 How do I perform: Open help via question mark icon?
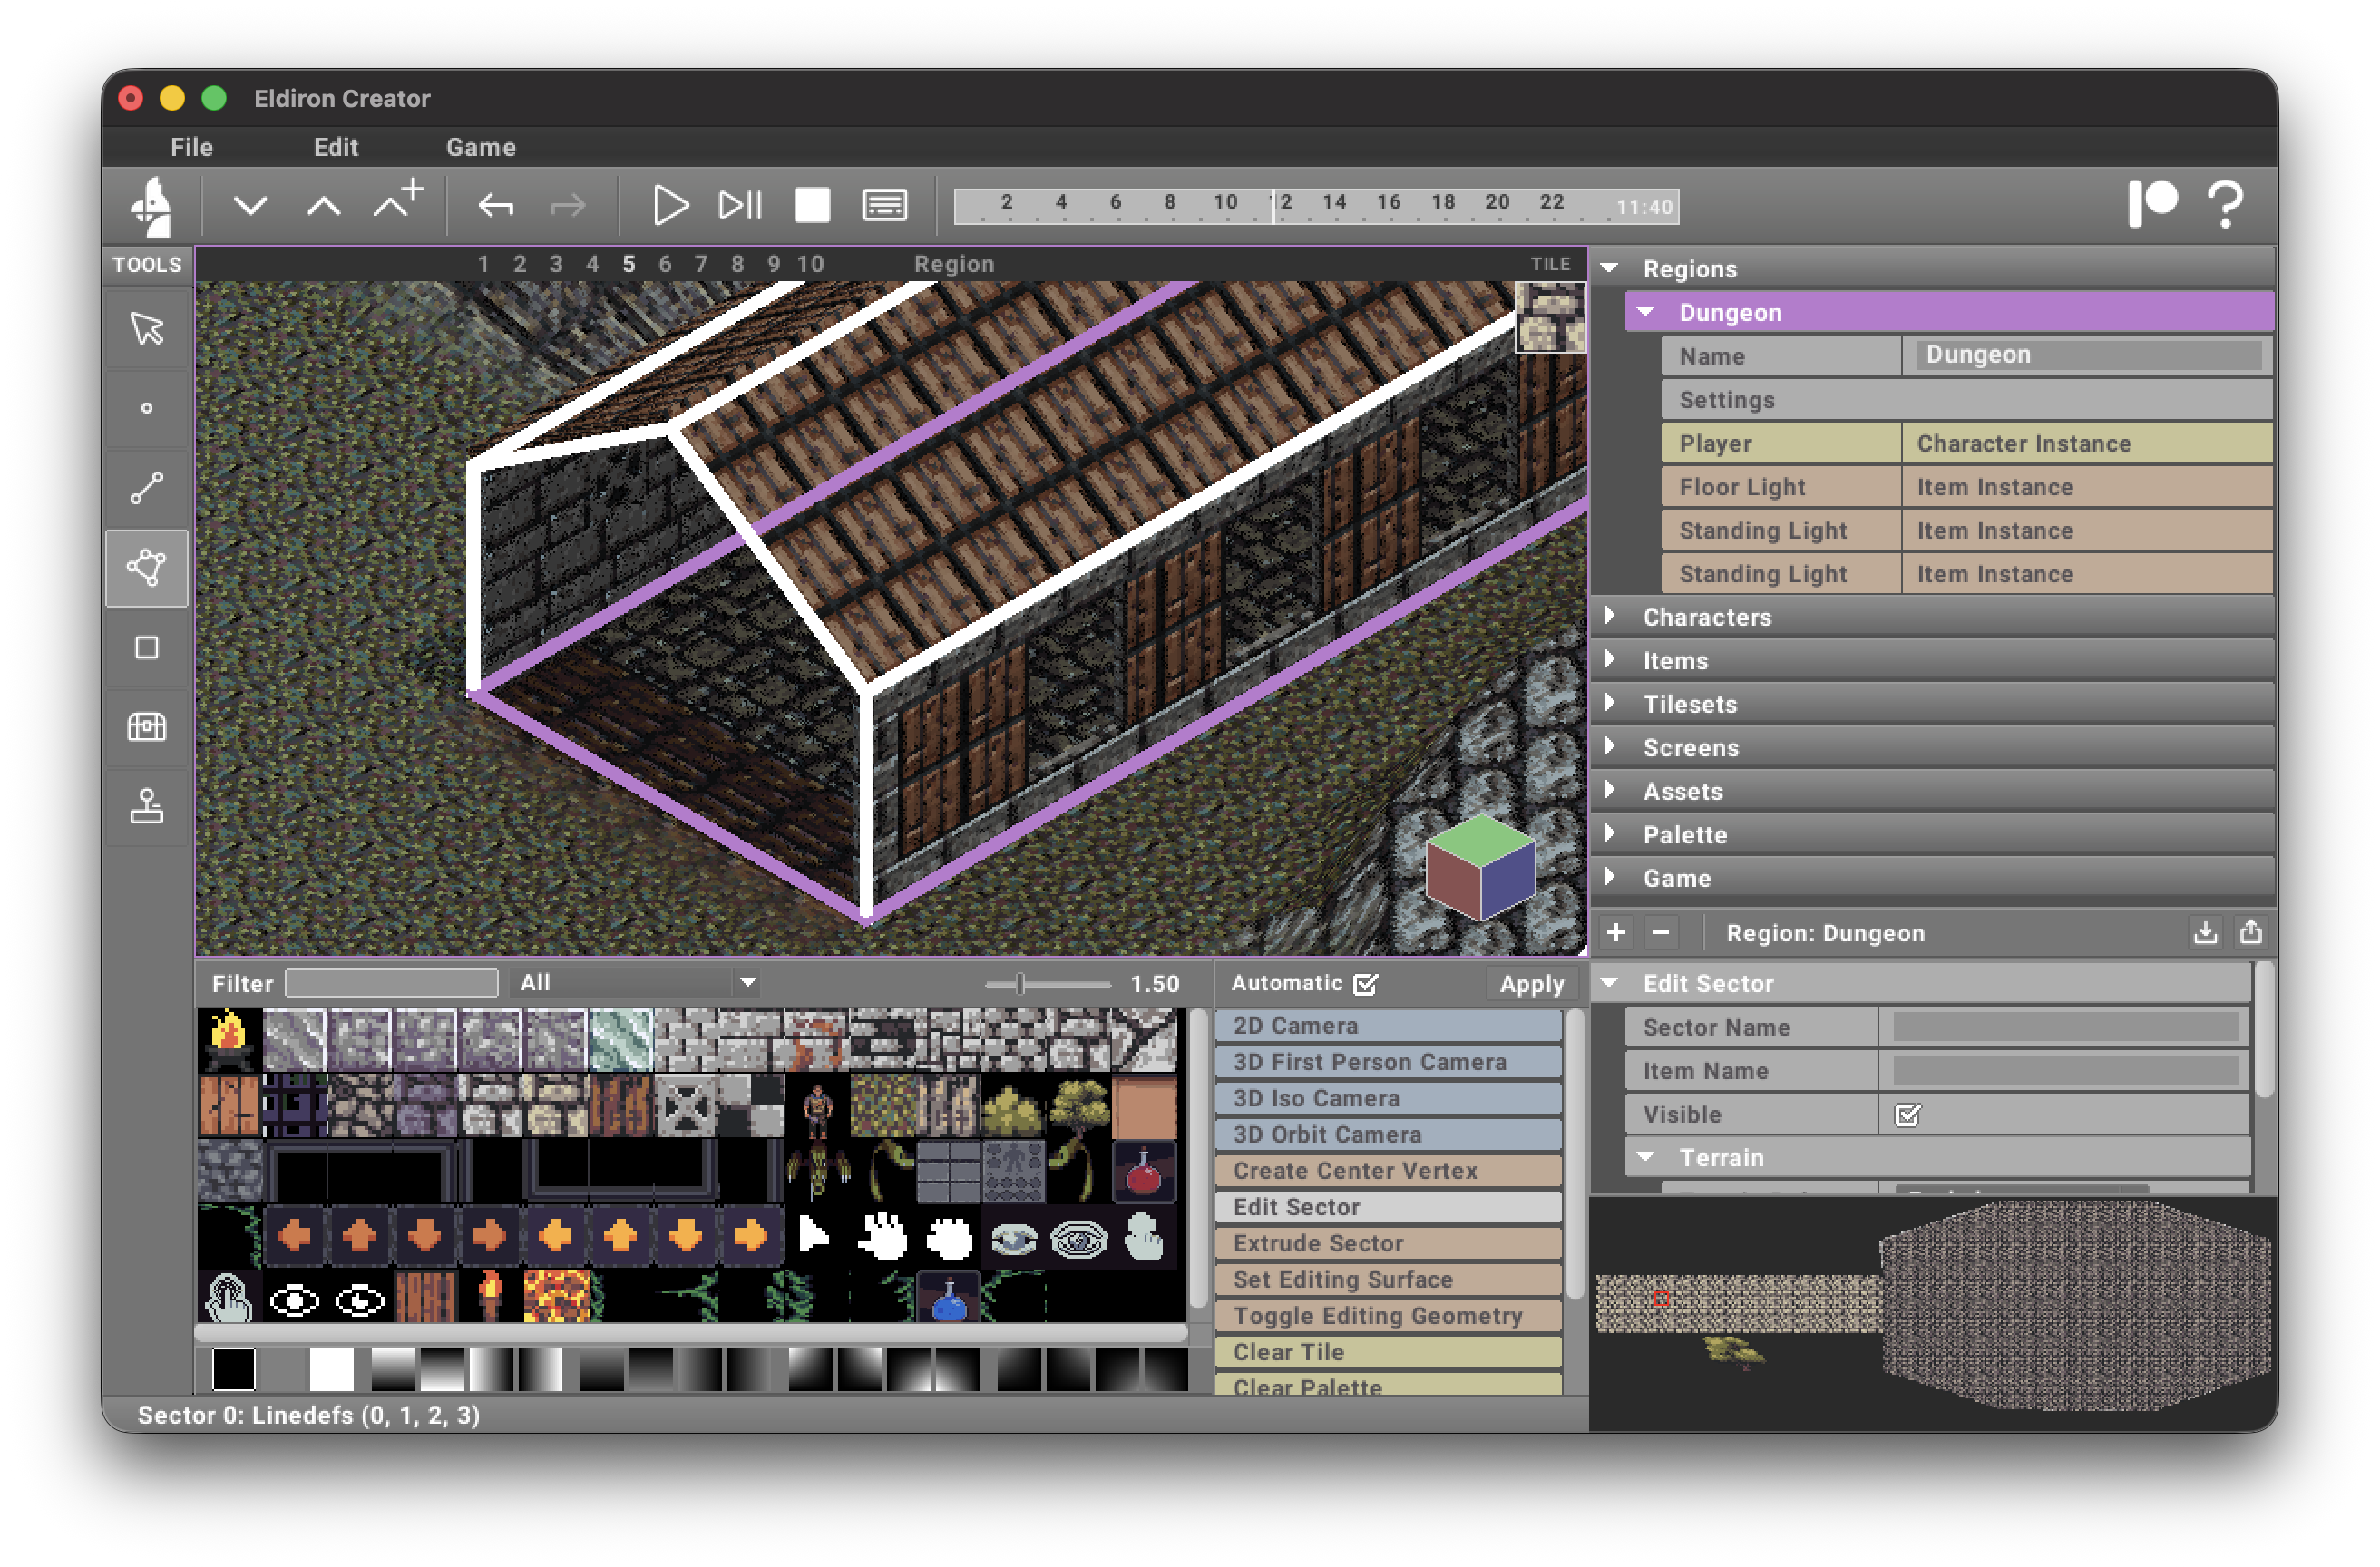click(2225, 205)
